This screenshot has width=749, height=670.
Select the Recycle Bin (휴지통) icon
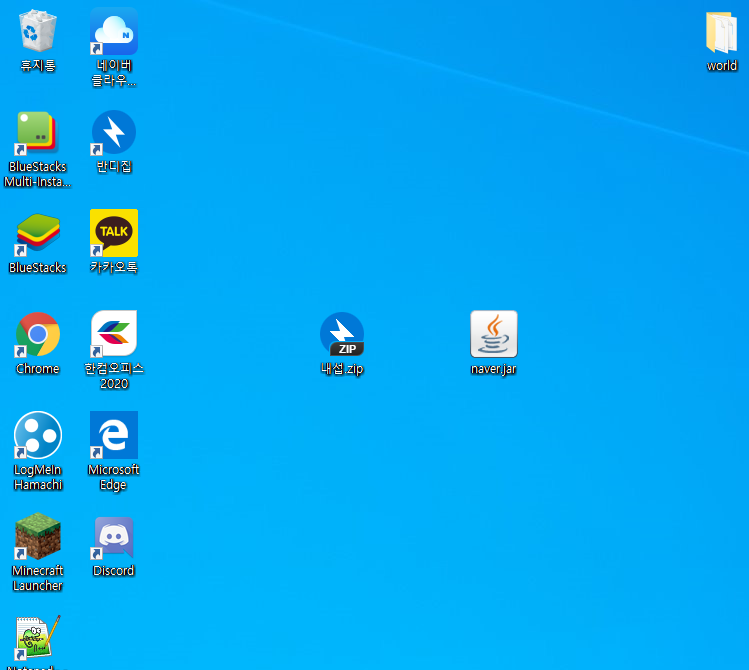38,31
